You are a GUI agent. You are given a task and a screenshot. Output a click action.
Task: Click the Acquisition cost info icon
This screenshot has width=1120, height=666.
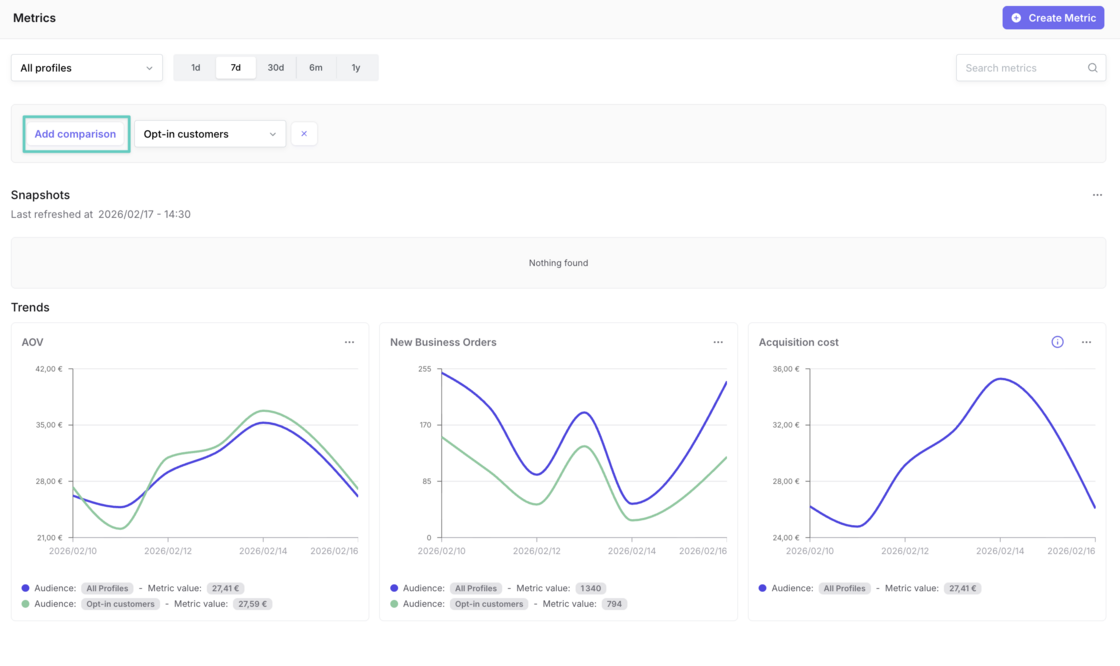tap(1057, 342)
